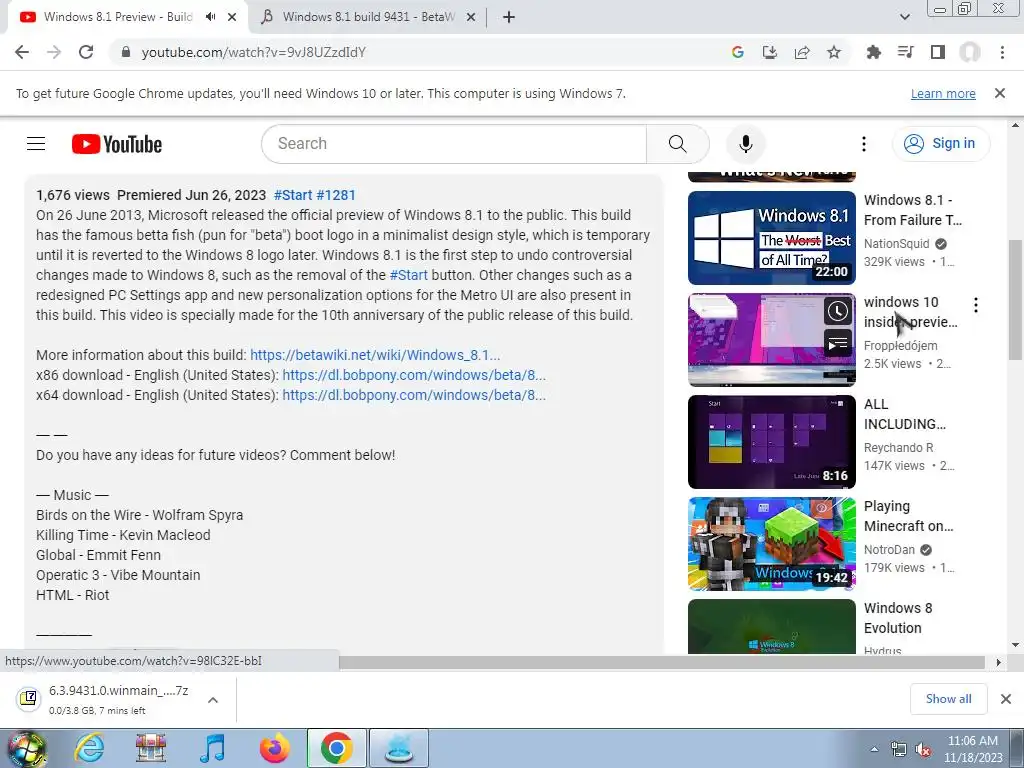Open Chrome three-dot menu
Viewport: 1024px width, 768px height.
[1002, 52]
